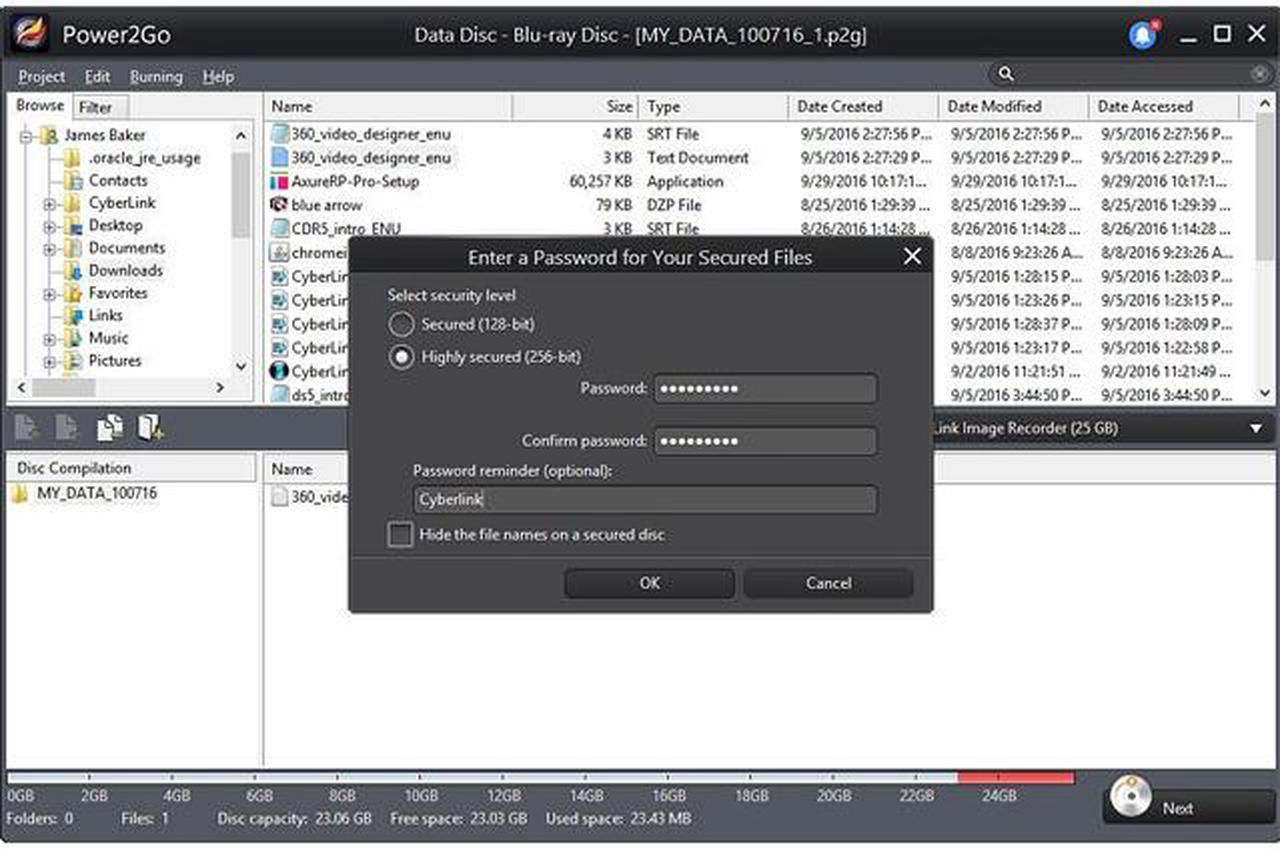Viewport: 1280px width, 849px height.
Task: Clear search with the small x icon
Action: (1260, 74)
